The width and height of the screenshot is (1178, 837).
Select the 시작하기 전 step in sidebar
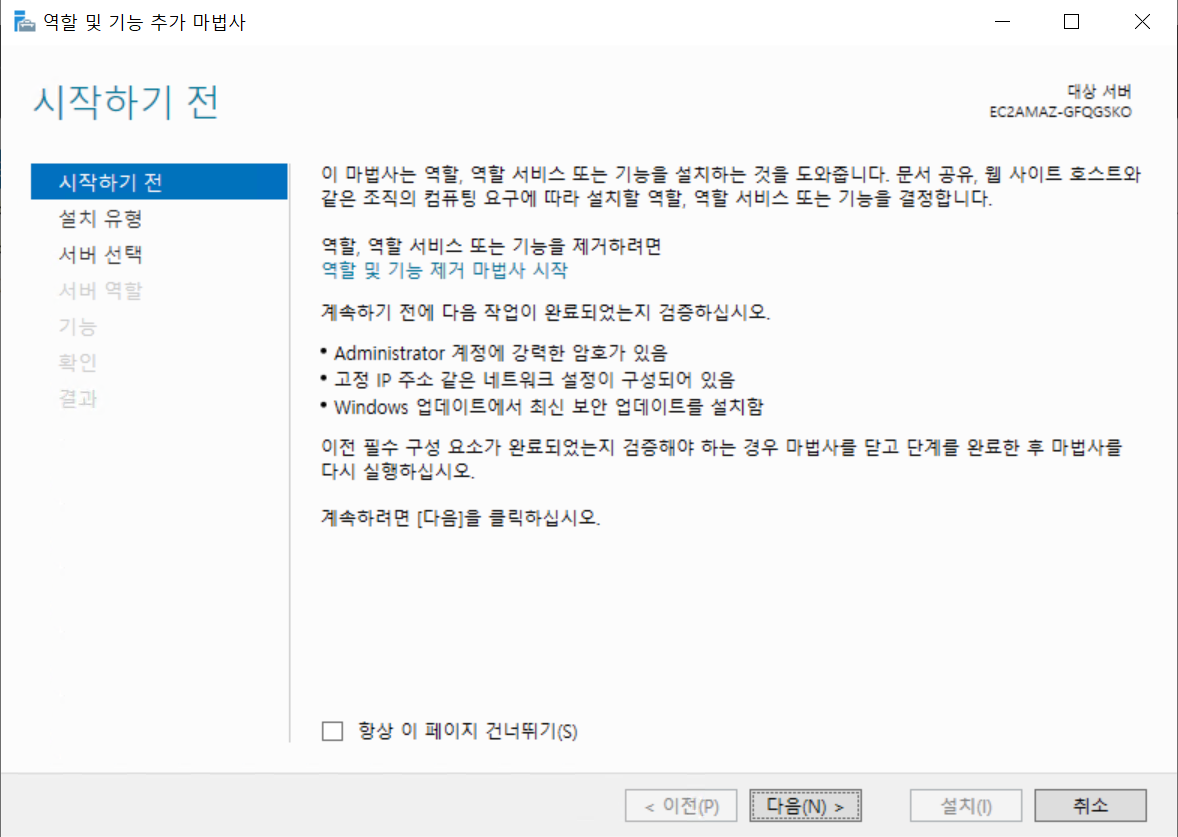(111, 182)
